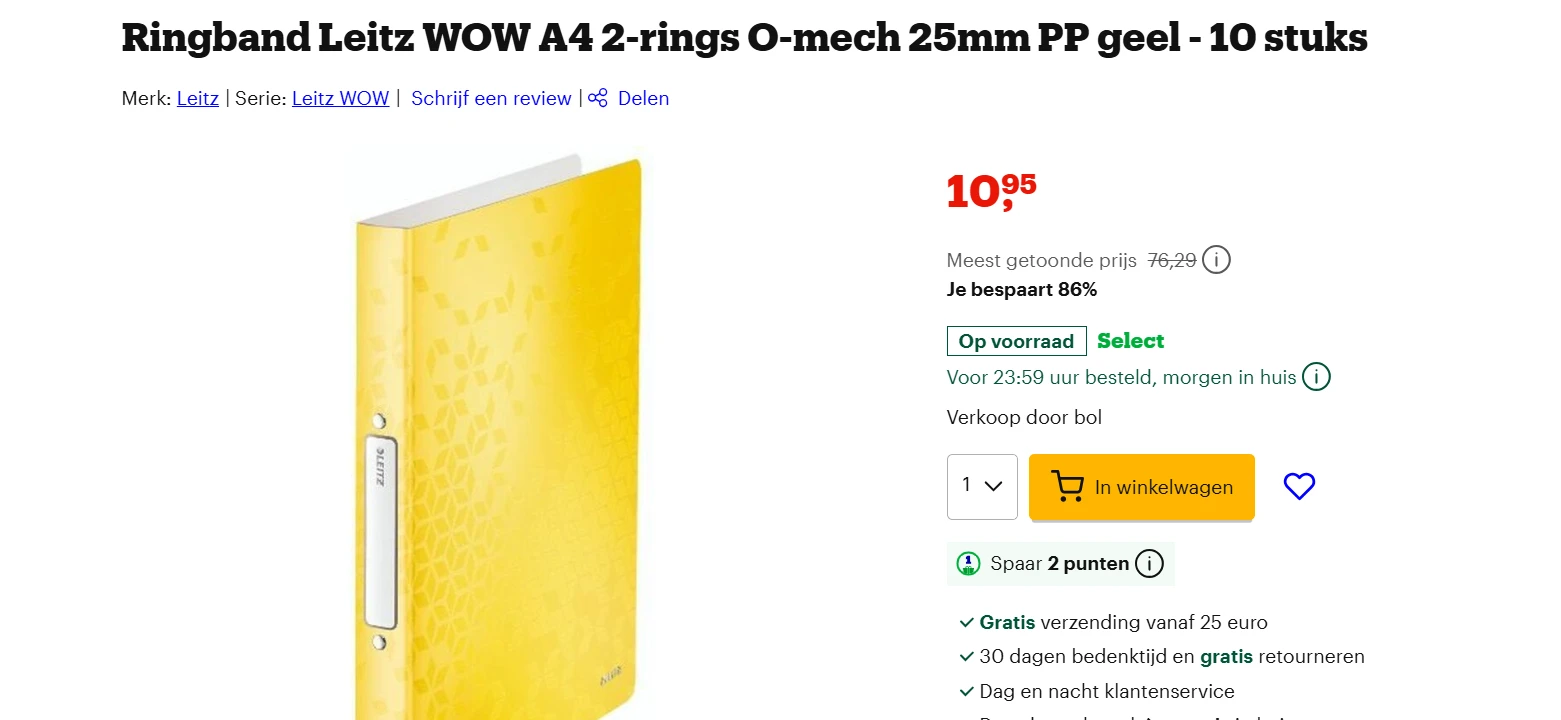
Task: Click the checkmark beside Gratis verzending
Action: coord(966,621)
